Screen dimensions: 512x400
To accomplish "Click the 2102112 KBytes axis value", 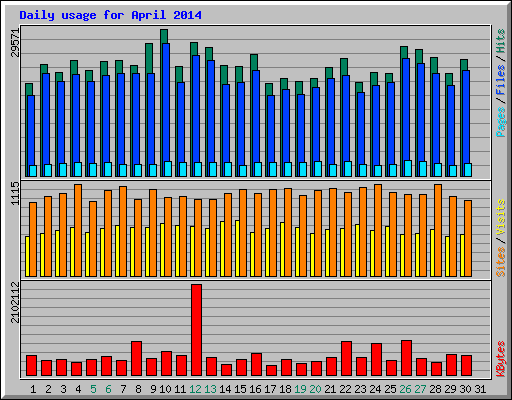I will (x=15, y=303).
